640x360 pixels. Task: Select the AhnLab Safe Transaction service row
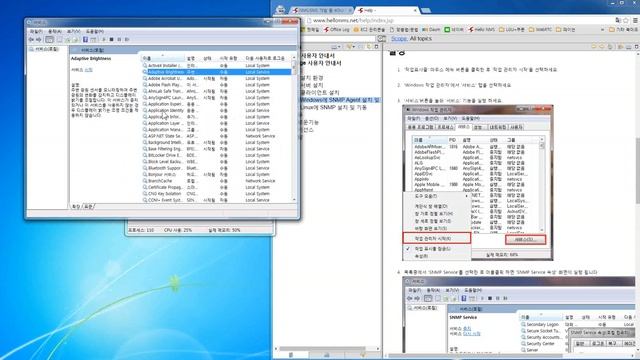[x=217, y=91]
